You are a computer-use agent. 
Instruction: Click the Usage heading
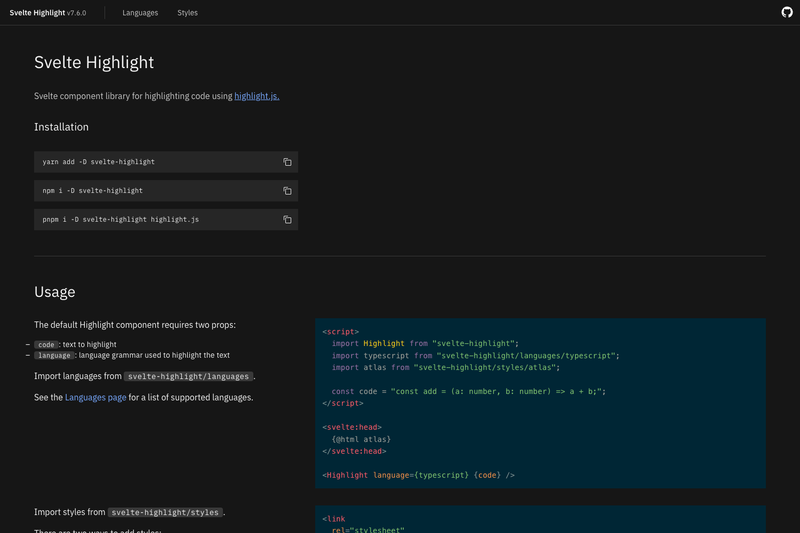point(55,292)
